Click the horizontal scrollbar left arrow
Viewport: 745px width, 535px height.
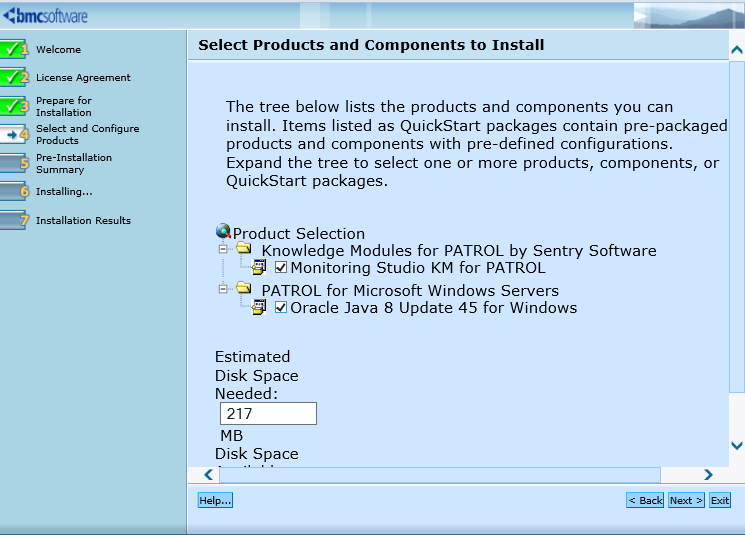(x=208, y=474)
